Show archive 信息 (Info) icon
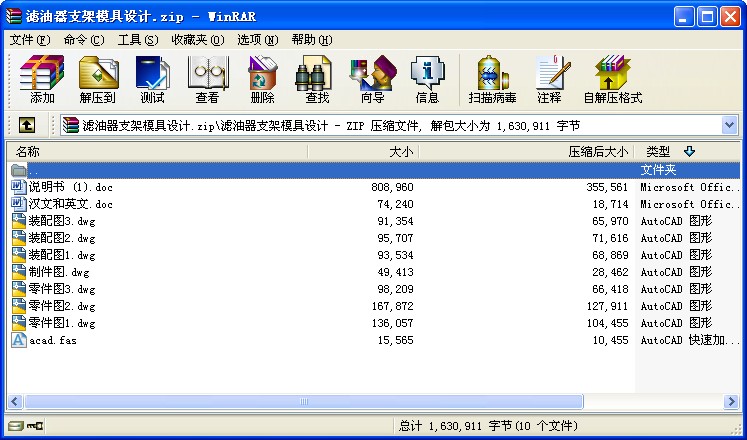The height and width of the screenshot is (440, 747). pyautogui.click(x=427, y=73)
